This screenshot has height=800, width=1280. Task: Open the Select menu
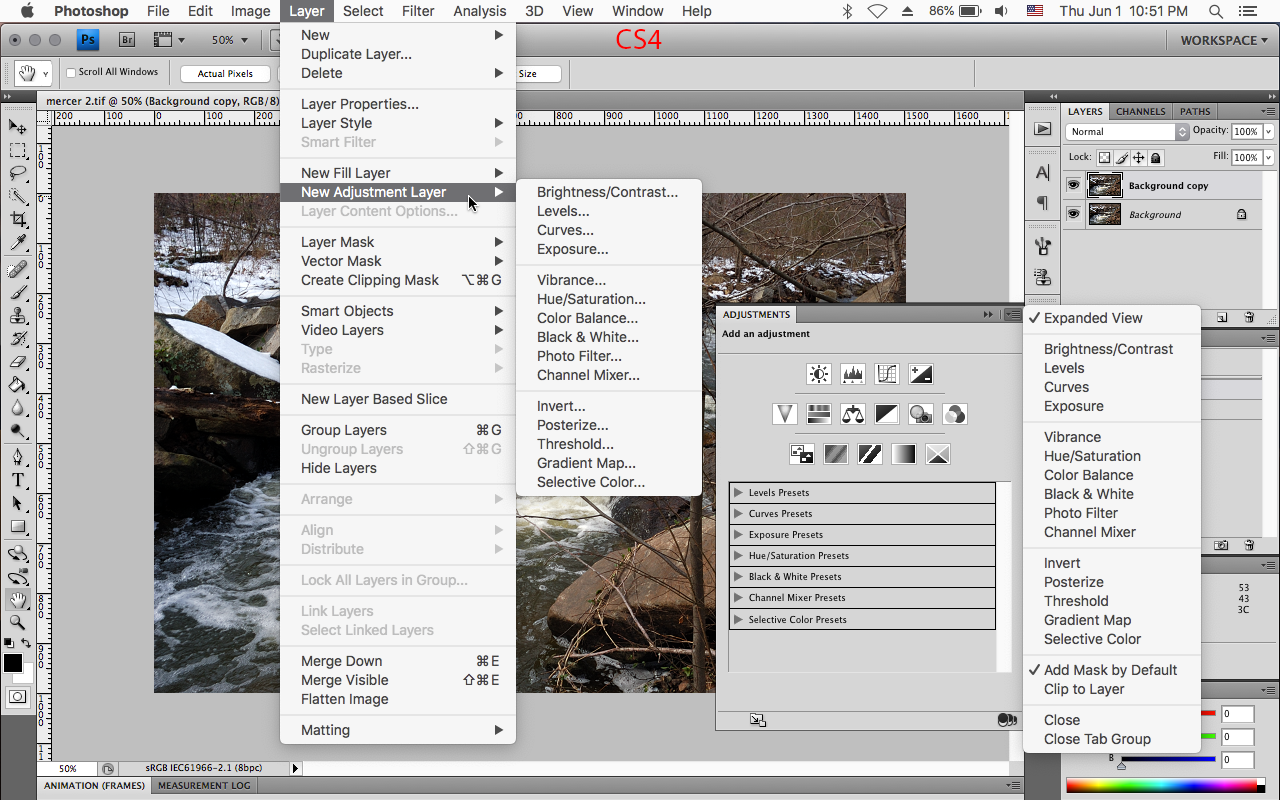[x=363, y=11]
